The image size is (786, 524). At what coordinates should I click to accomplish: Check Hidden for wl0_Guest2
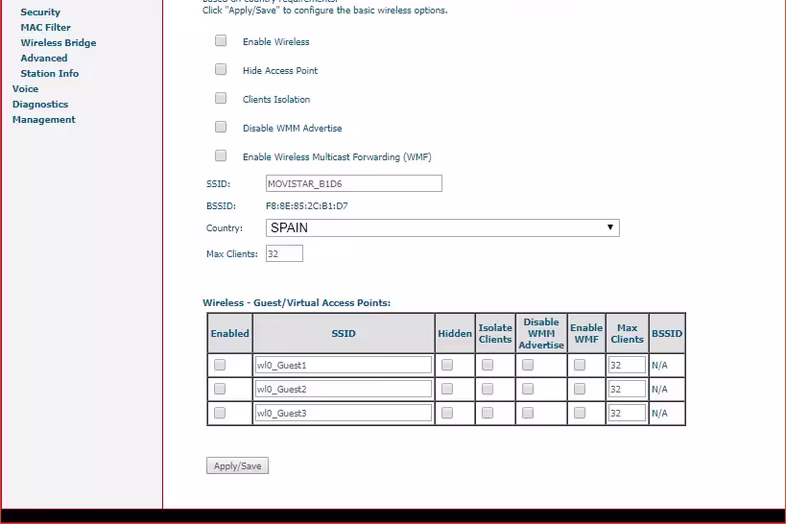pos(447,389)
